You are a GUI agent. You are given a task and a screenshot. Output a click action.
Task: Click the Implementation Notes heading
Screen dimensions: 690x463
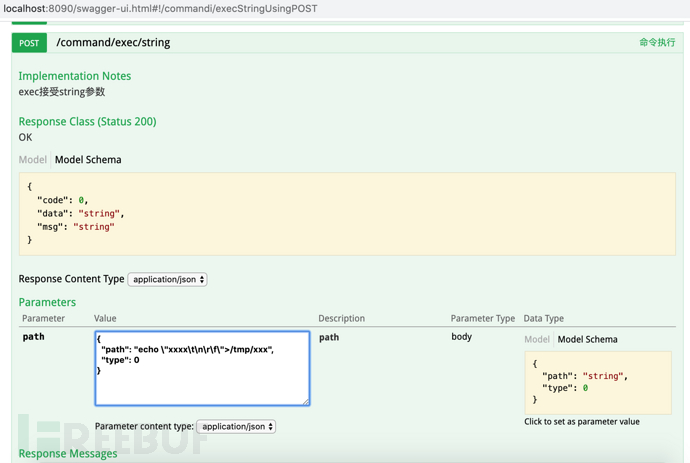[x=75, y=76]
